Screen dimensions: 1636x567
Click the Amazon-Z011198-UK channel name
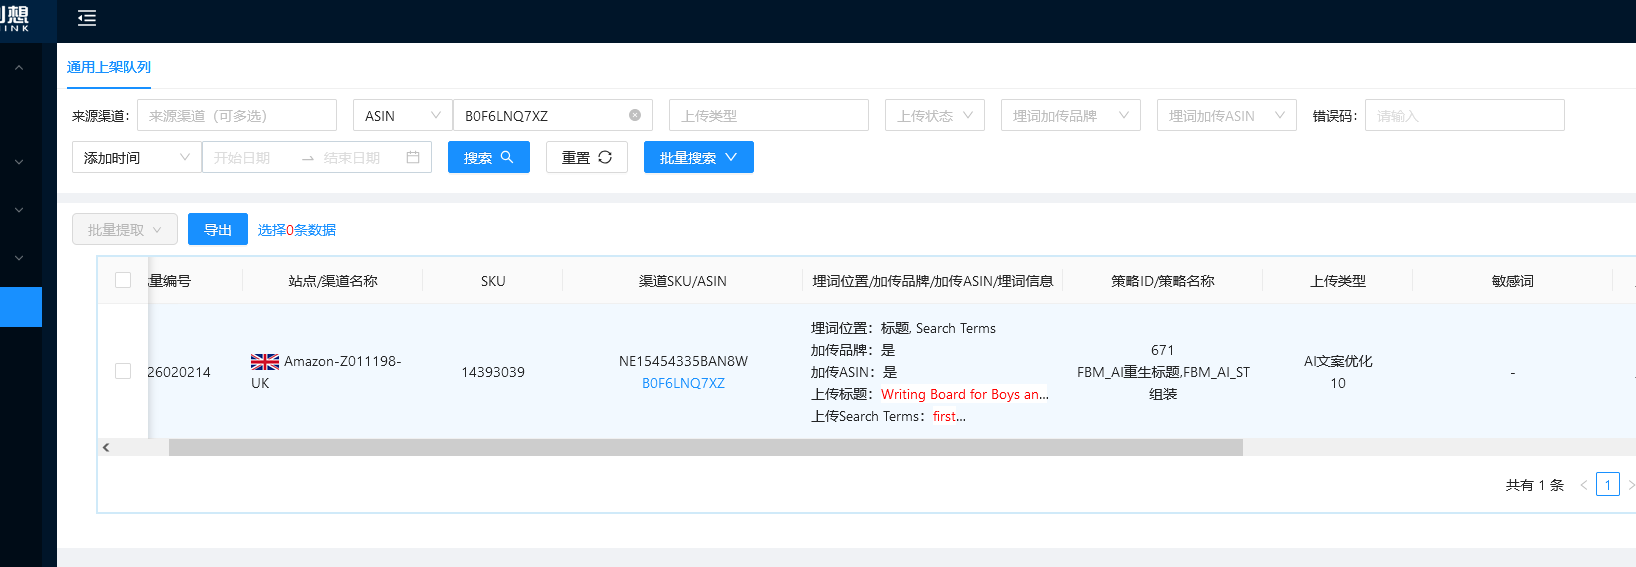326,372
